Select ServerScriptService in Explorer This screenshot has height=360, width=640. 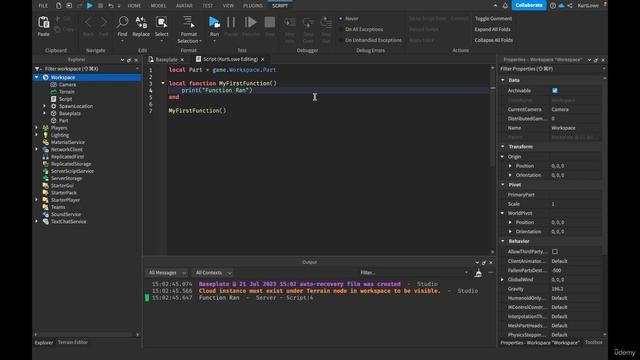pyautogui.click(x=72, y=171)
